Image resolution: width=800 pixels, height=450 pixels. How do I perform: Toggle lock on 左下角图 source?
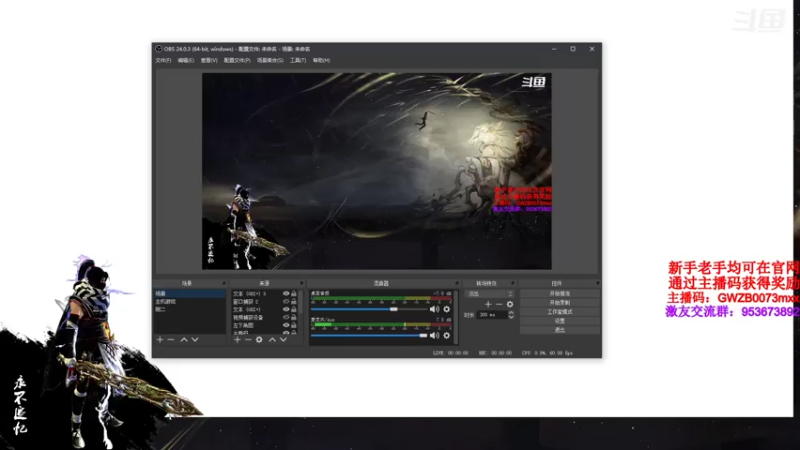pos(294,325)
